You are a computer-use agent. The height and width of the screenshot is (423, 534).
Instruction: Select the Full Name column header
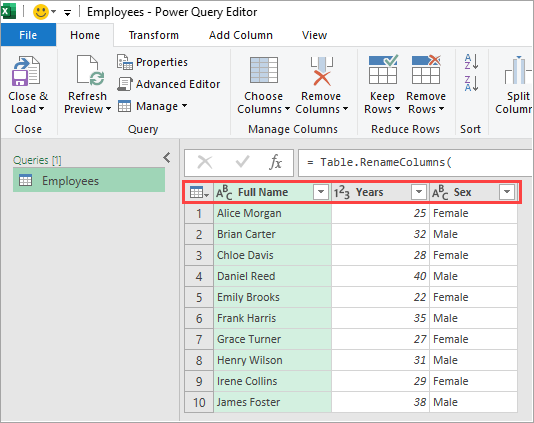(x=263, y=192)
